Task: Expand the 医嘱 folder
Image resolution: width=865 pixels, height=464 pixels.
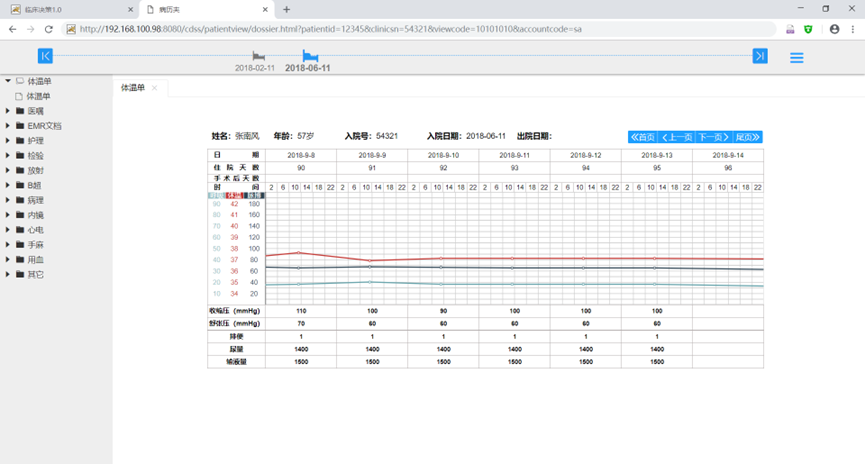Action: coord(8,111)
